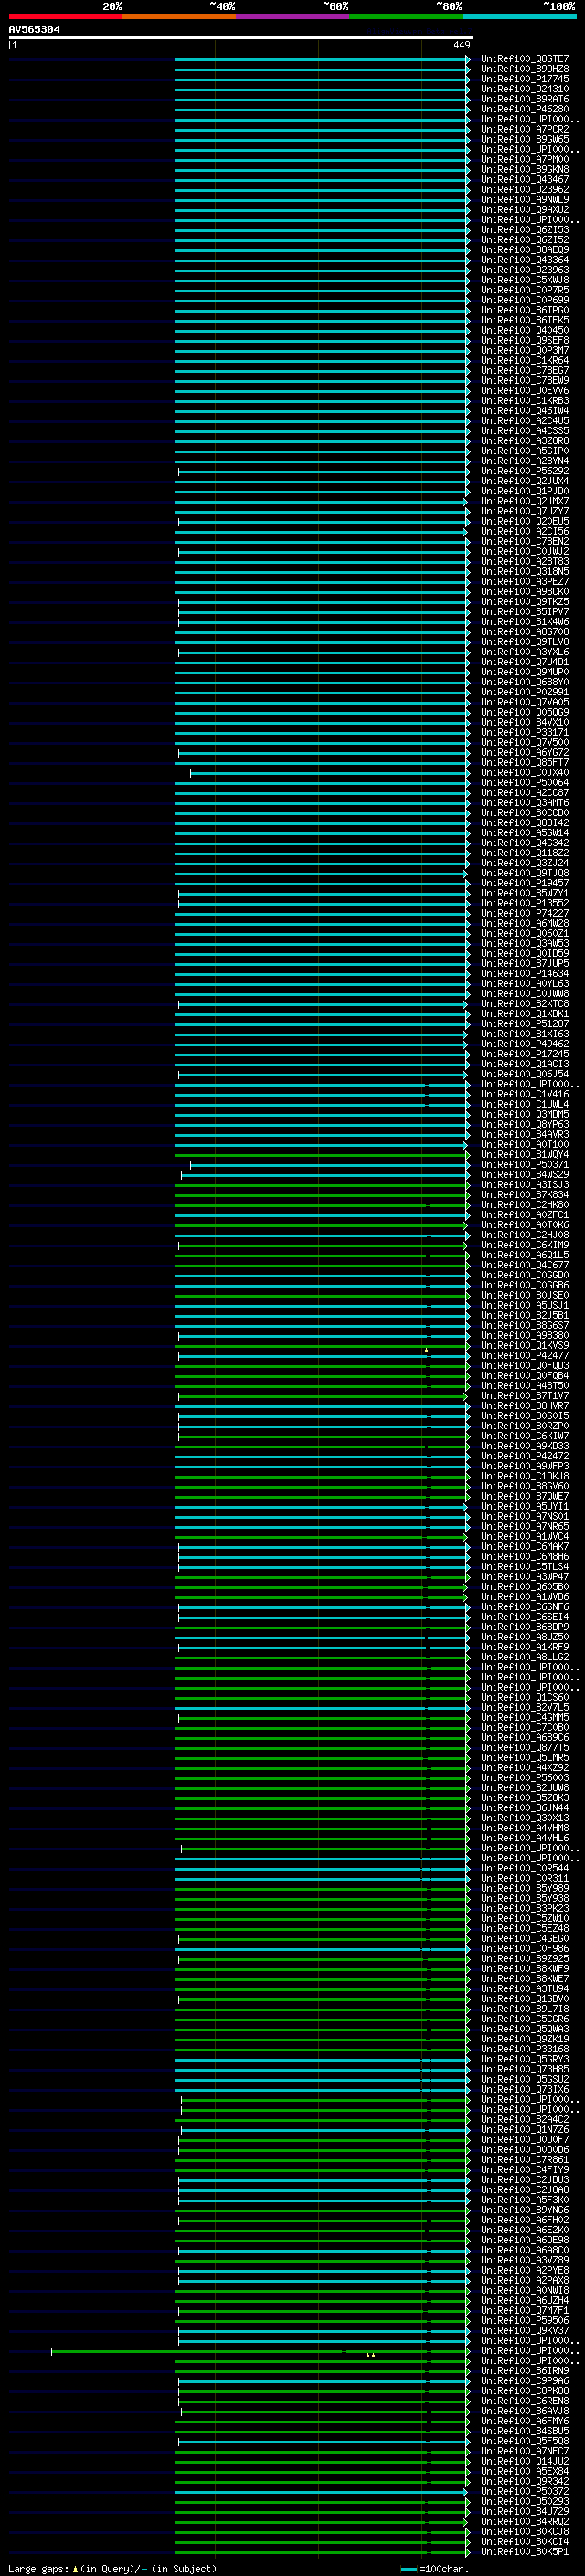Screen dimensions: 585x2576
Task: Click hit label UniRef100_P74227
Action: (525, 913)
